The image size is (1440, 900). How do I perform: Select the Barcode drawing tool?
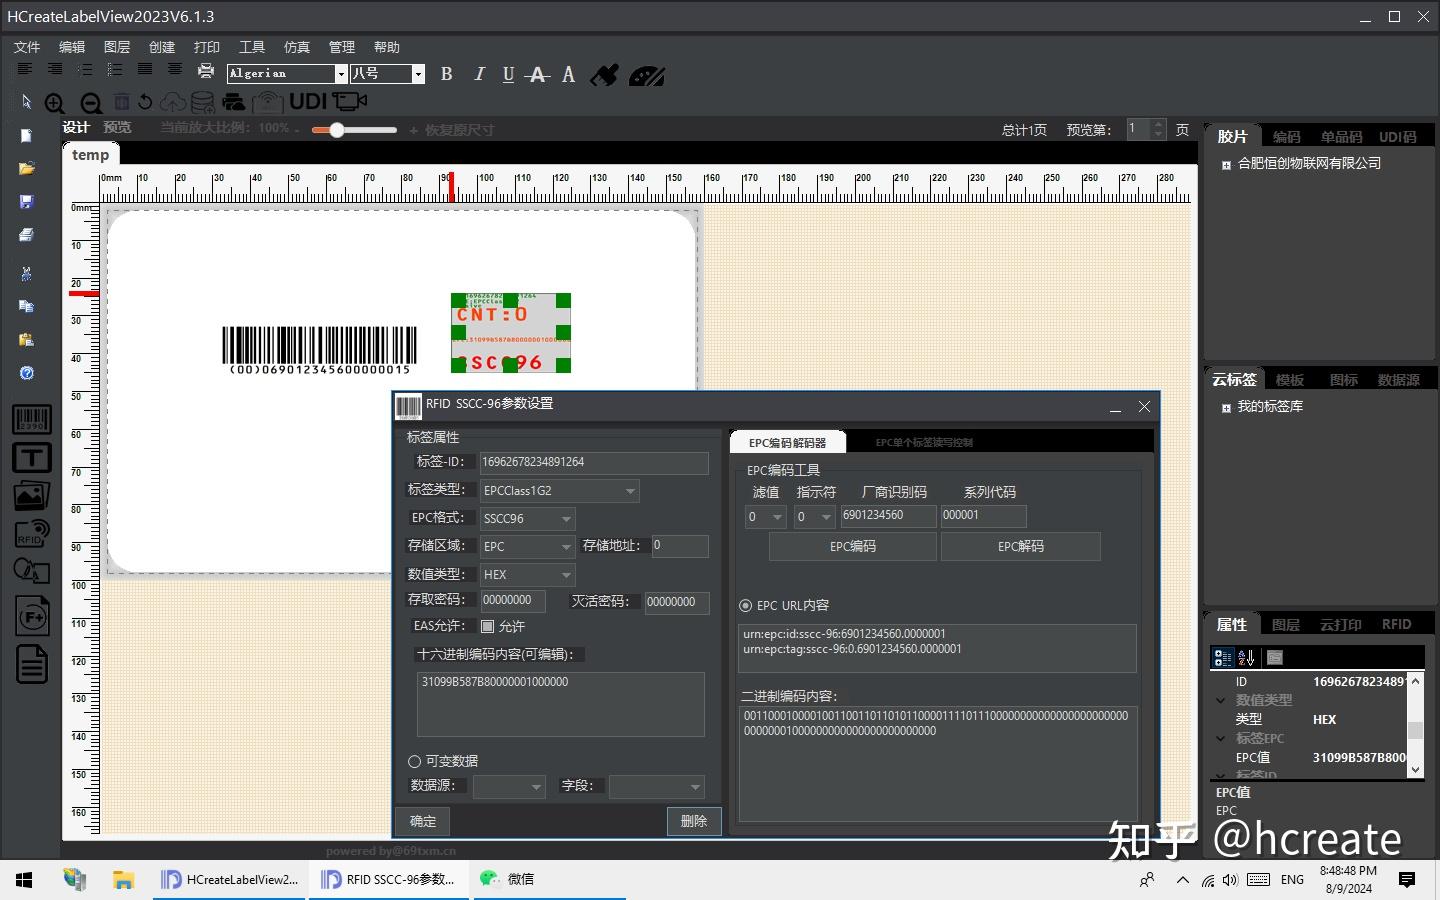(x=30, y=419)
